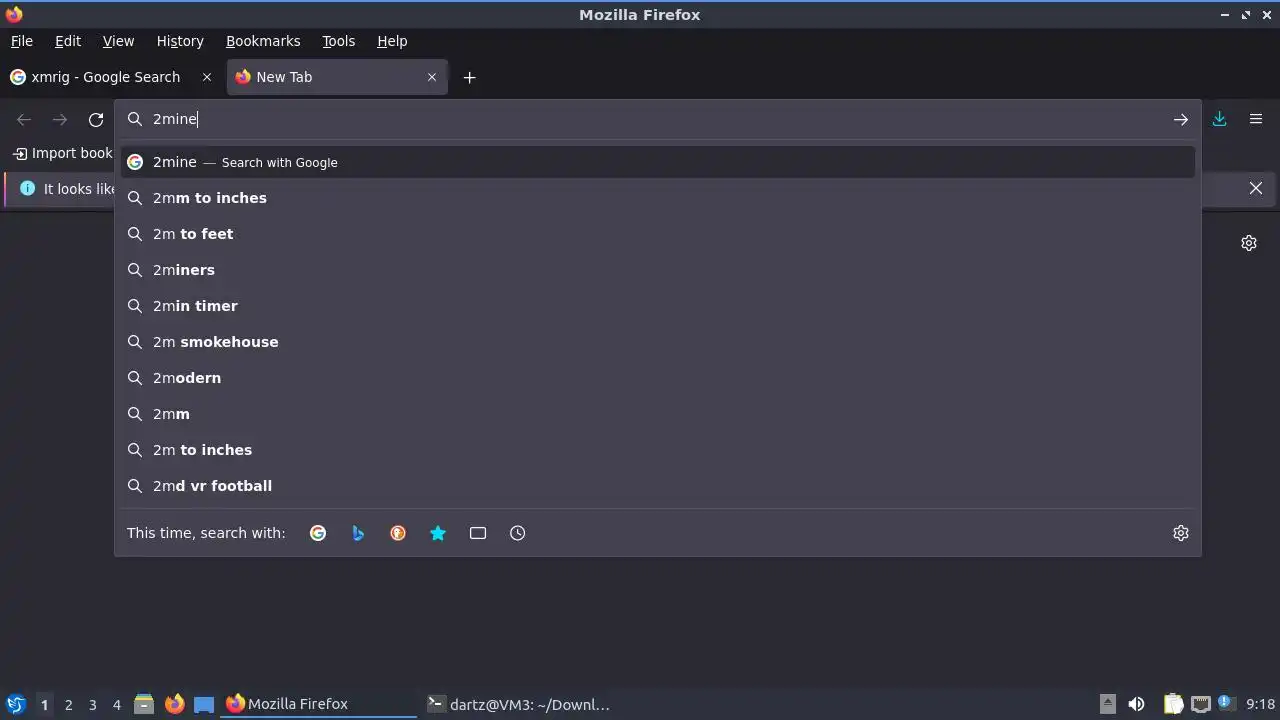The width and height of the screenshot is (1280, 720).
Task: Open dartz@VM3 terminal from taskbar
Action: click(518, 704)
